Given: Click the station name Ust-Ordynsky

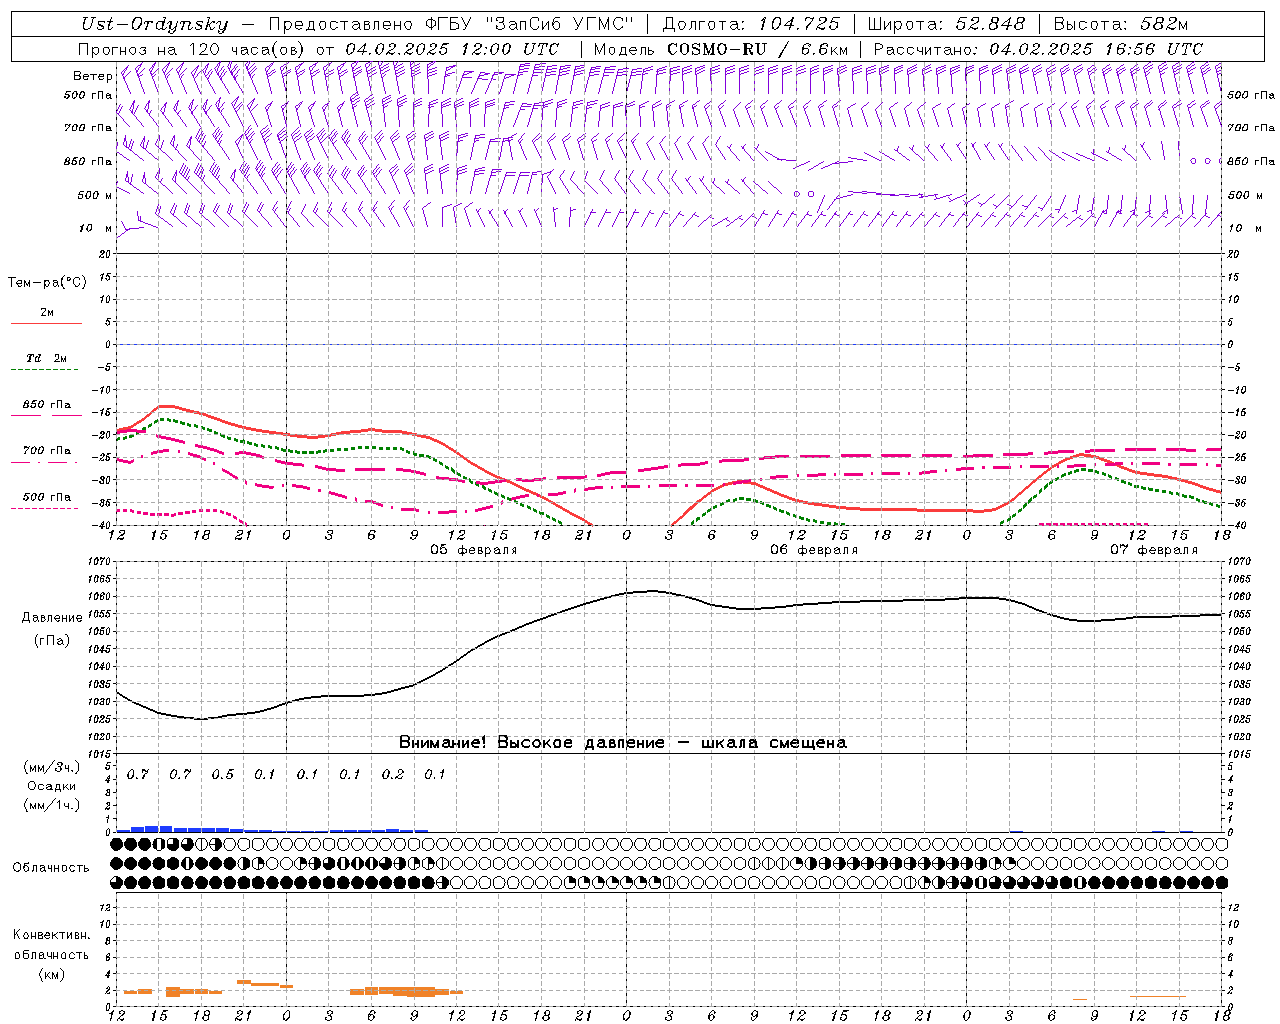Looking at the screenshot, I should (155, 25).
